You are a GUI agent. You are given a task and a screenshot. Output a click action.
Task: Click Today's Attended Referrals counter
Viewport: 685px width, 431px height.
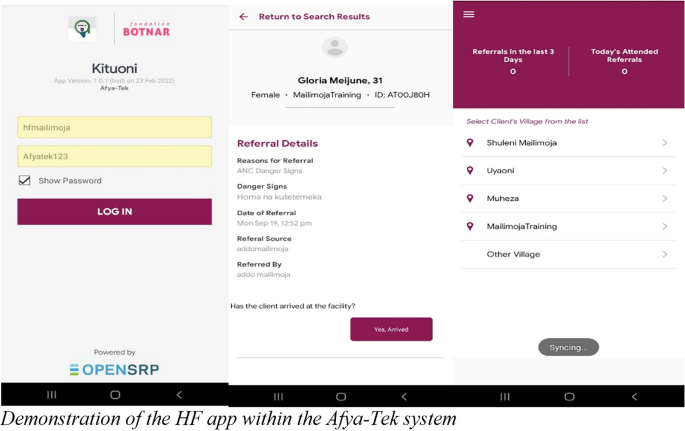[624, 61]
